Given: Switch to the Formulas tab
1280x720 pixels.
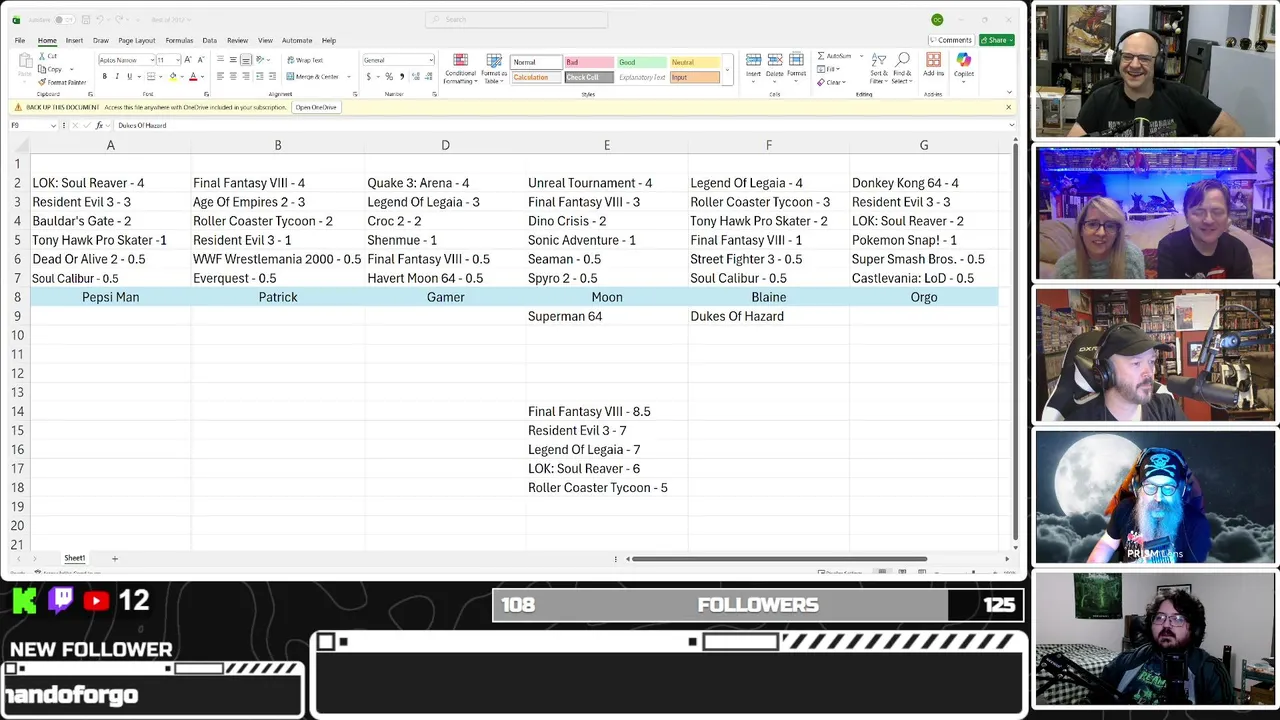Looking at the screenshot, I should pyautogui.click(x=179, y=40).
